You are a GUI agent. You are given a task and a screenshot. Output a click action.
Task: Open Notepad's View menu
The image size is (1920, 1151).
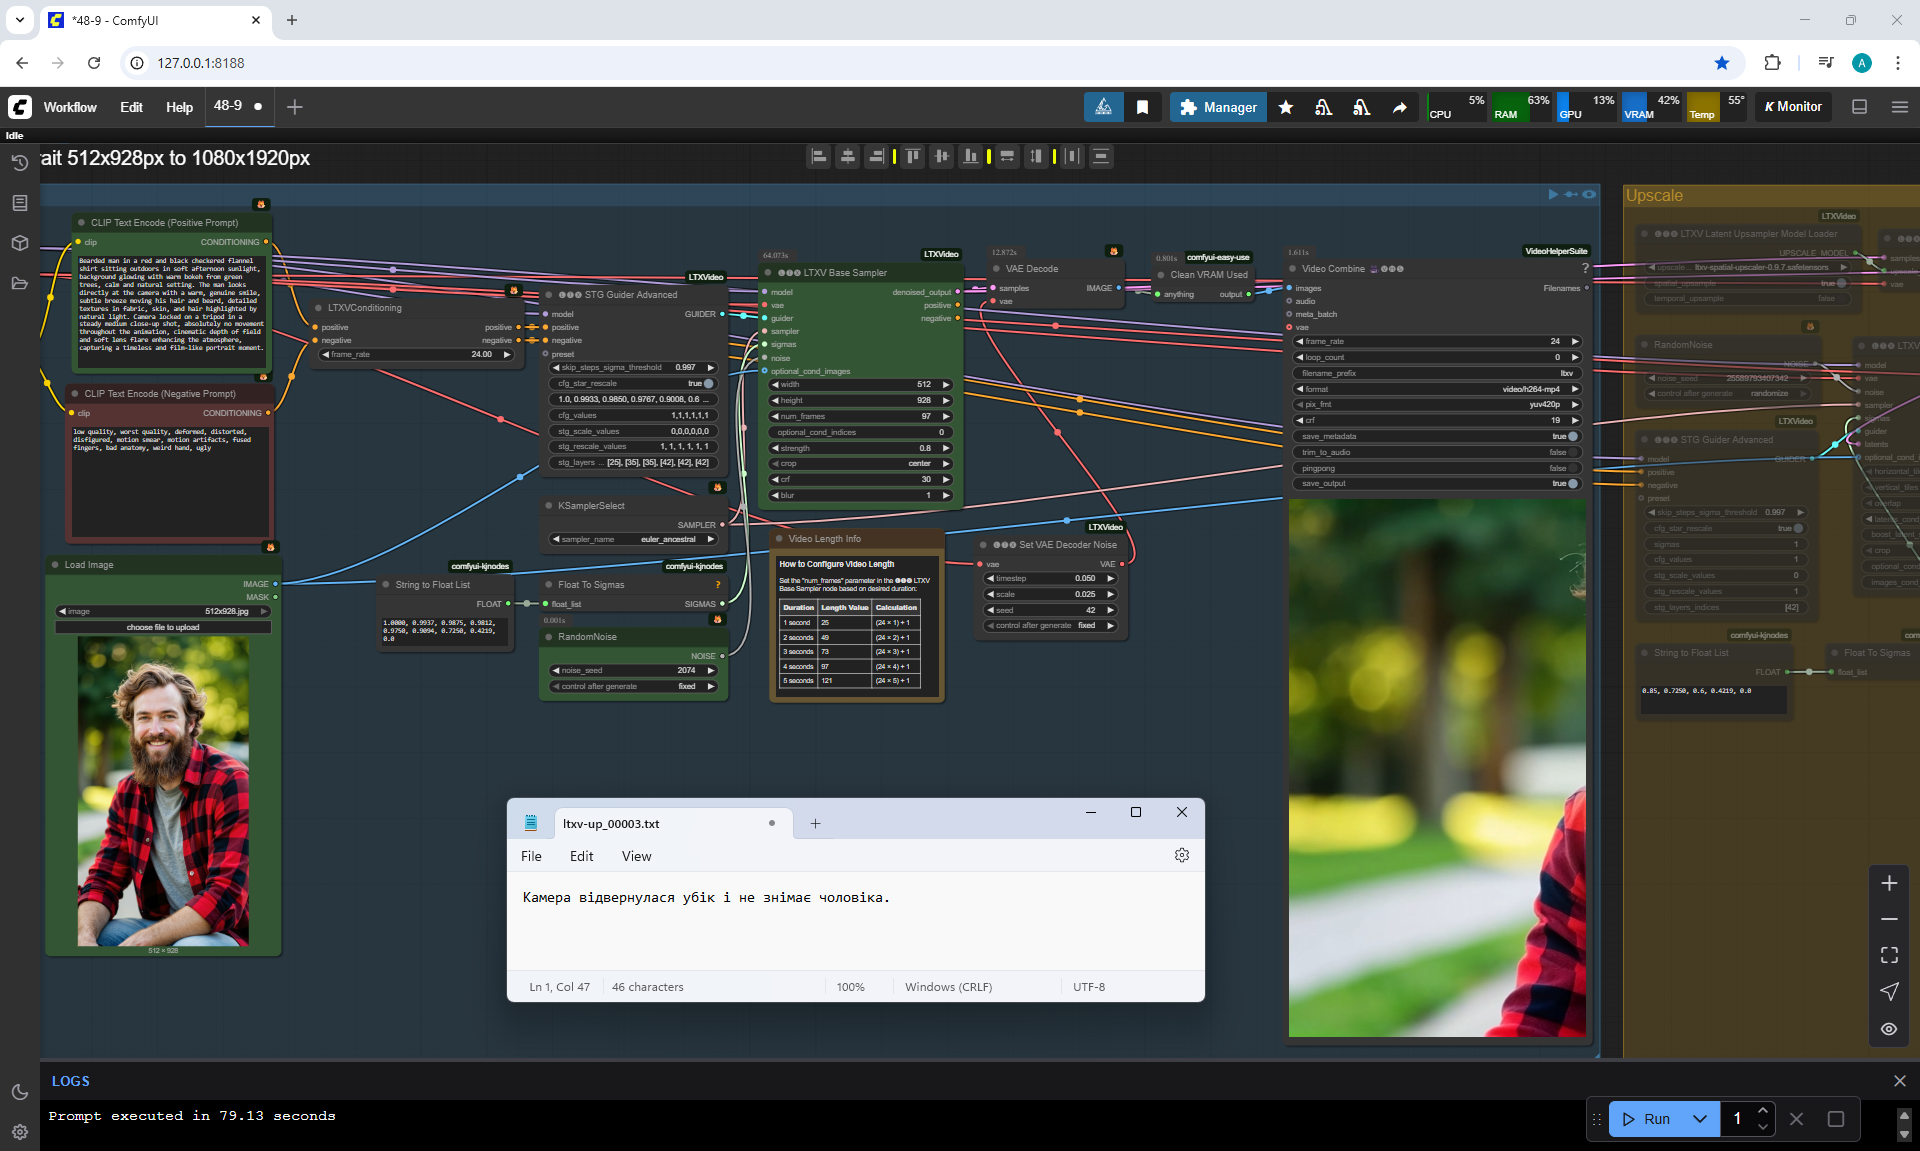tap(636, 856)
